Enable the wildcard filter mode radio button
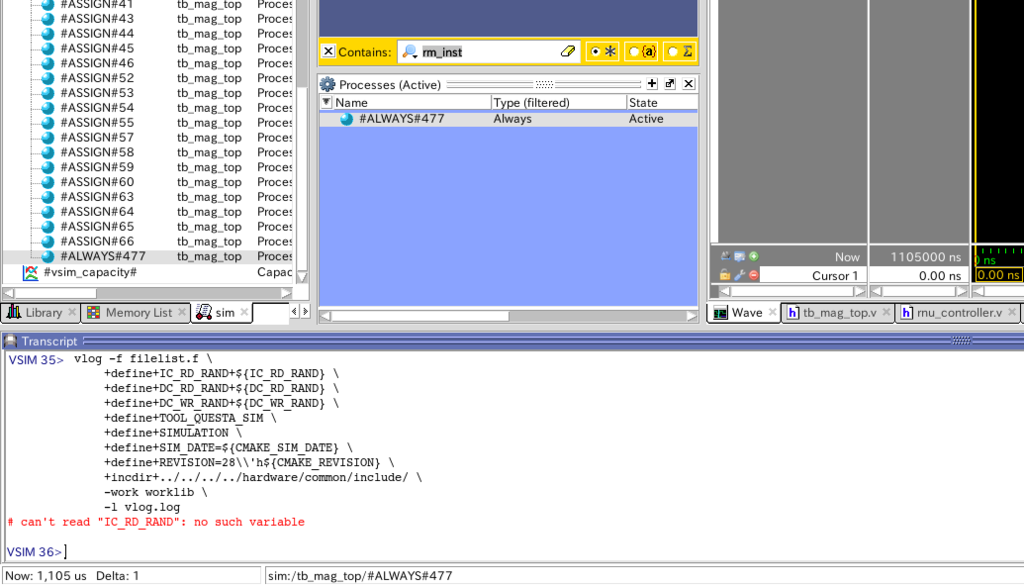The height and width of the screenshot is (585, 1024). 604,51
